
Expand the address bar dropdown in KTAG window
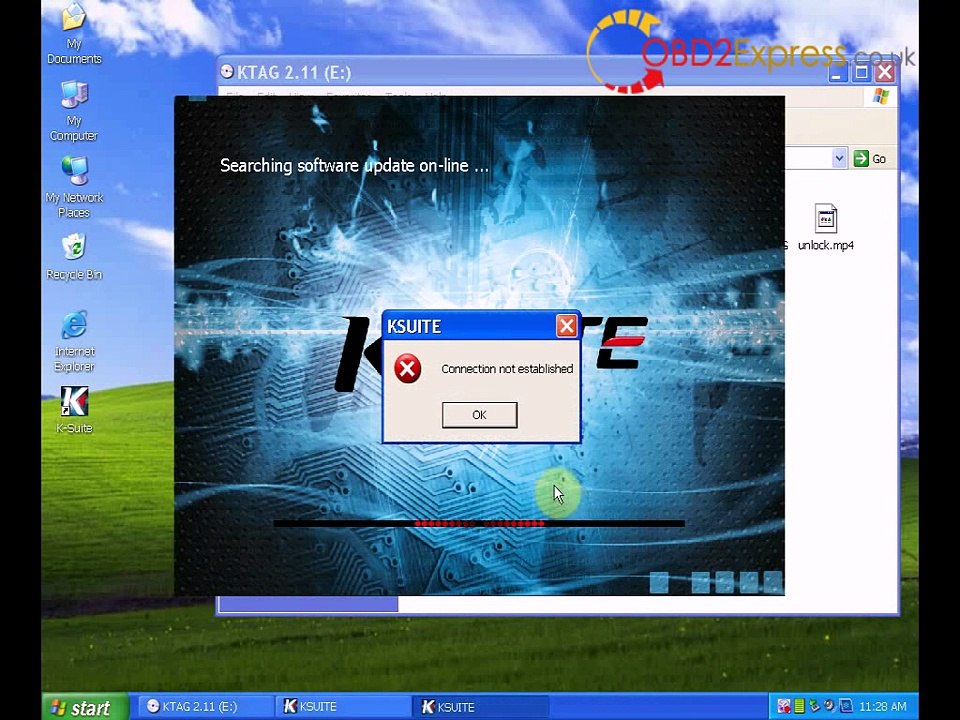point(839,159)
